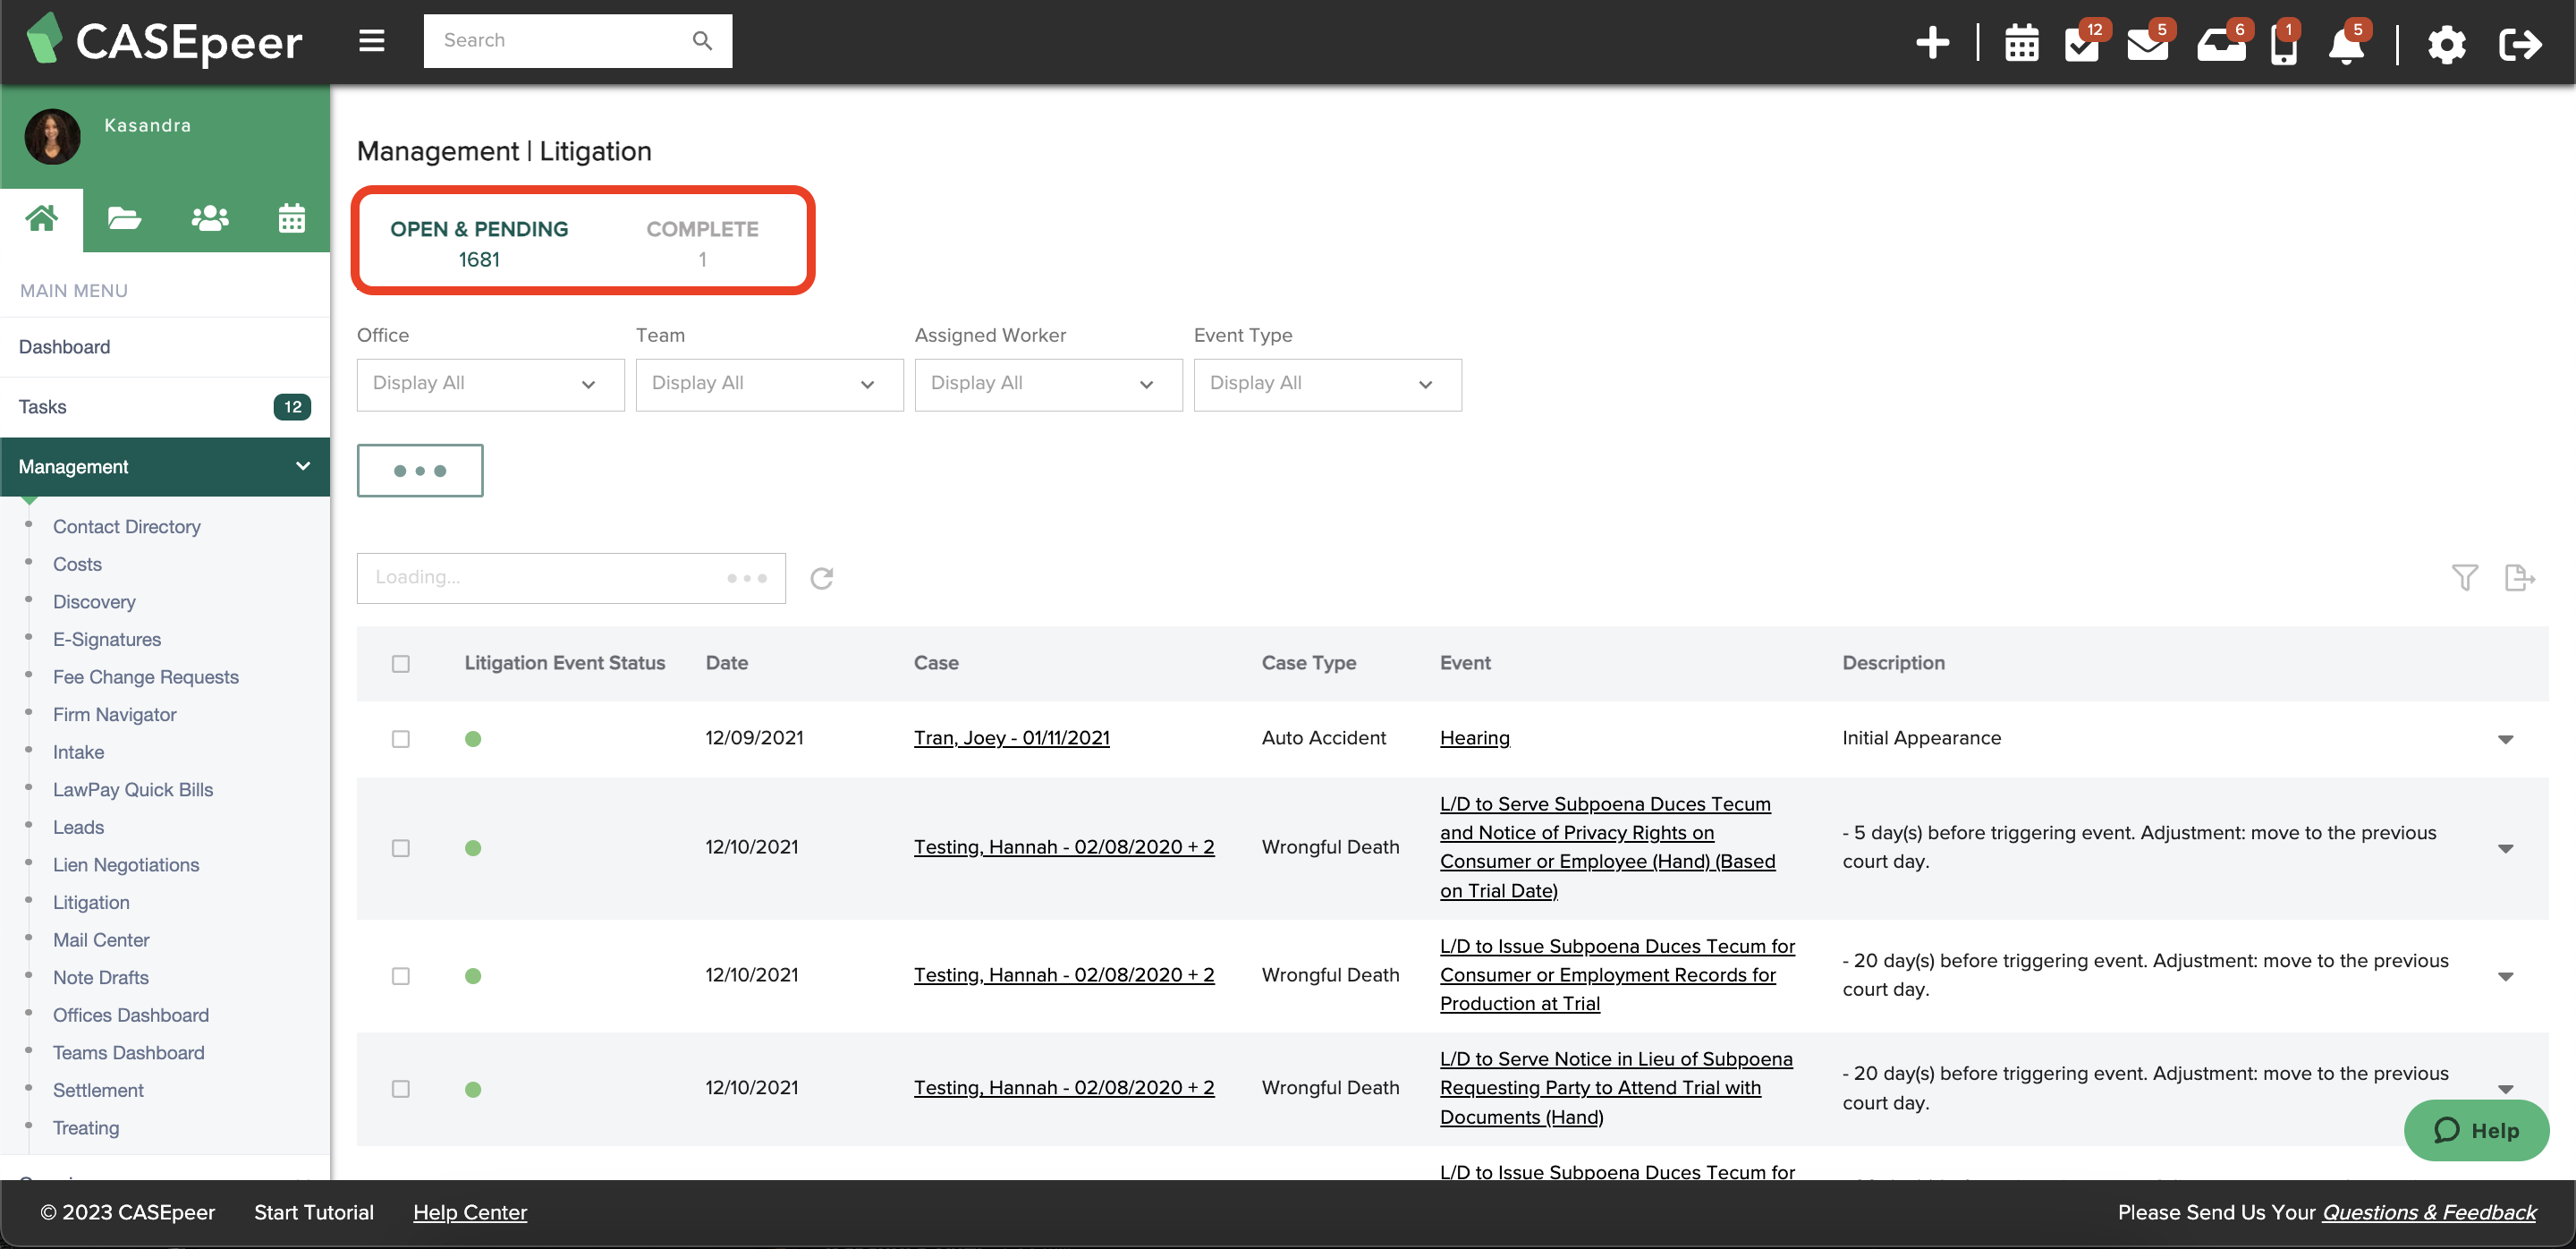Click Kasandra's profile avatar

[x=52, y=136]
